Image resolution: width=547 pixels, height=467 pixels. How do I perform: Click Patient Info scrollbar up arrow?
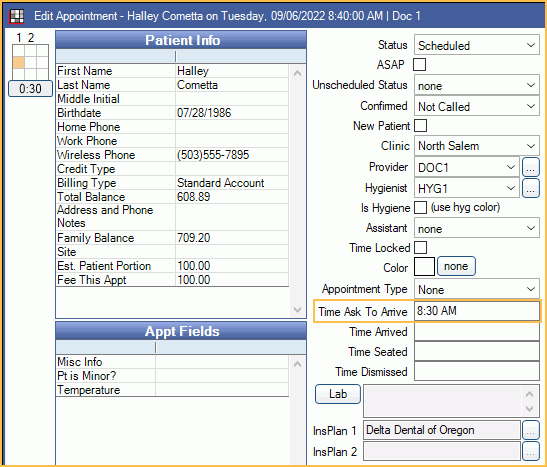pyautogui.click(x=298, y=73)
